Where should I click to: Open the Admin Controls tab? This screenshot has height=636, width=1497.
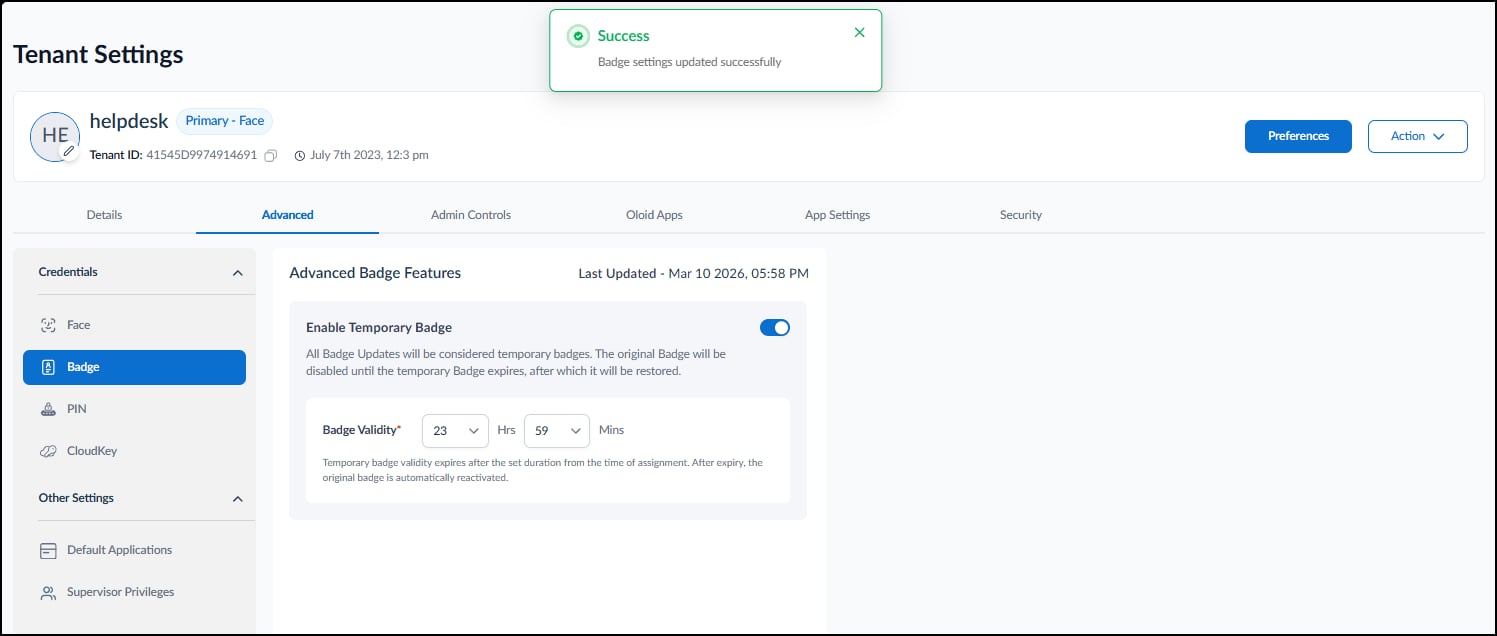click(471, 215)
